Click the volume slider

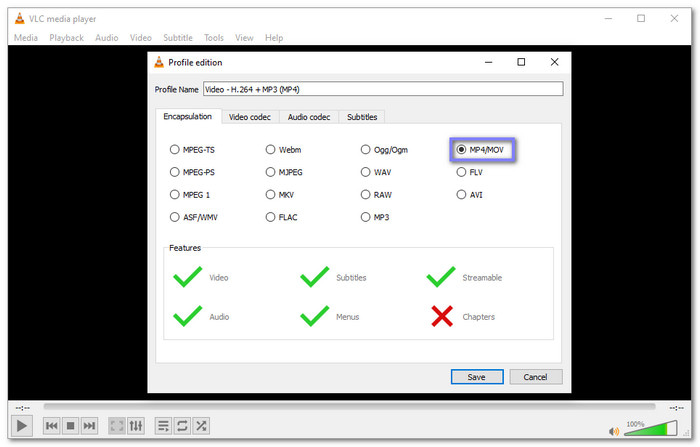click(x=650, y=429)
